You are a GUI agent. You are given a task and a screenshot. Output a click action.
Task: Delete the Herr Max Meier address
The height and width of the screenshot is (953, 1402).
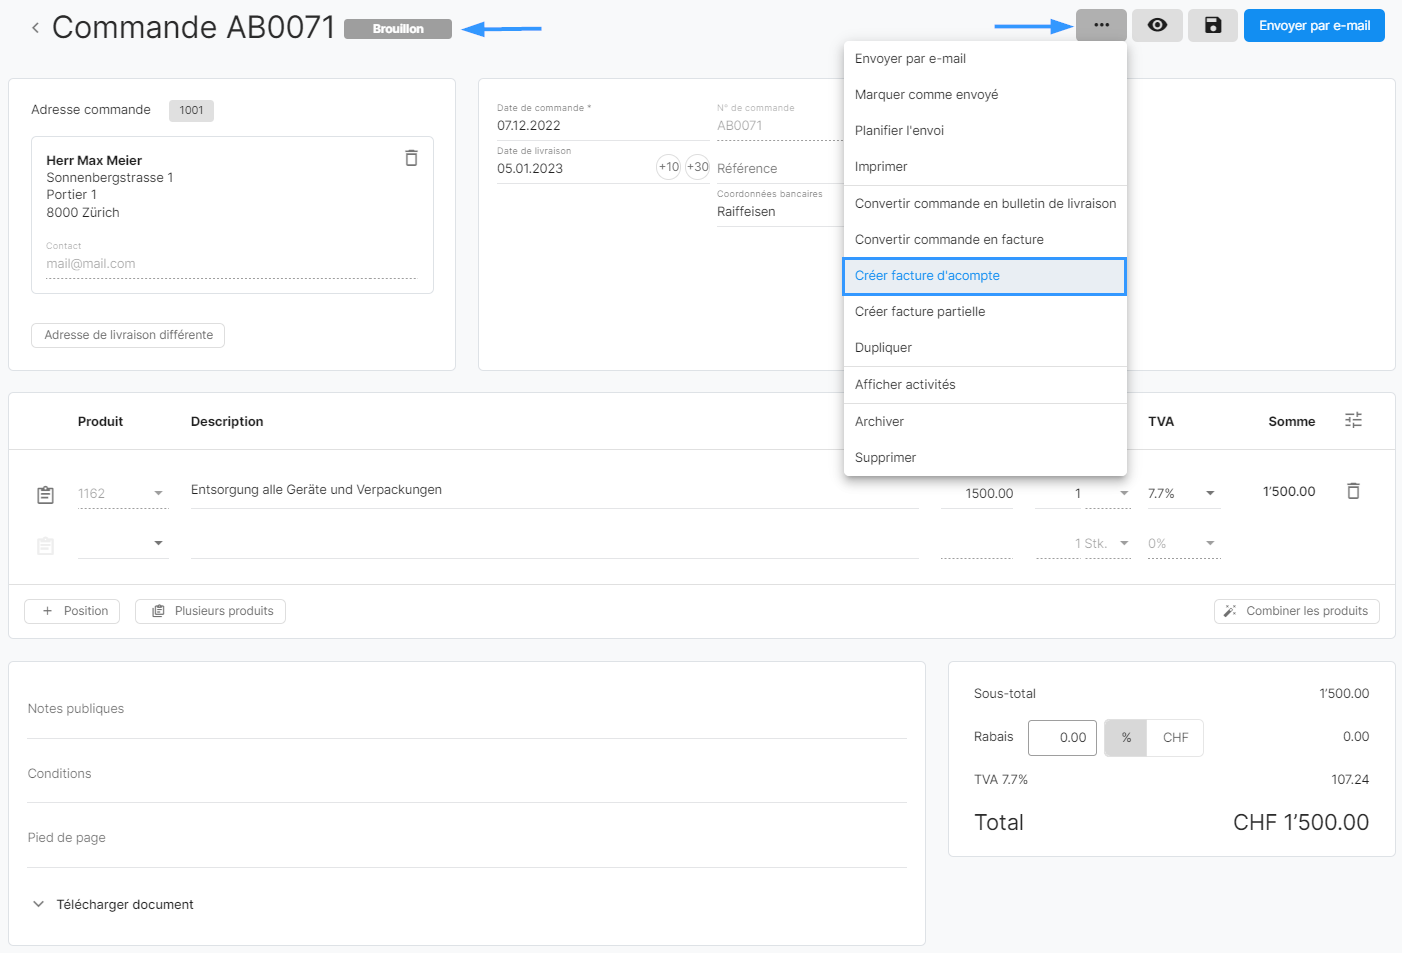[x=411, y=158]
